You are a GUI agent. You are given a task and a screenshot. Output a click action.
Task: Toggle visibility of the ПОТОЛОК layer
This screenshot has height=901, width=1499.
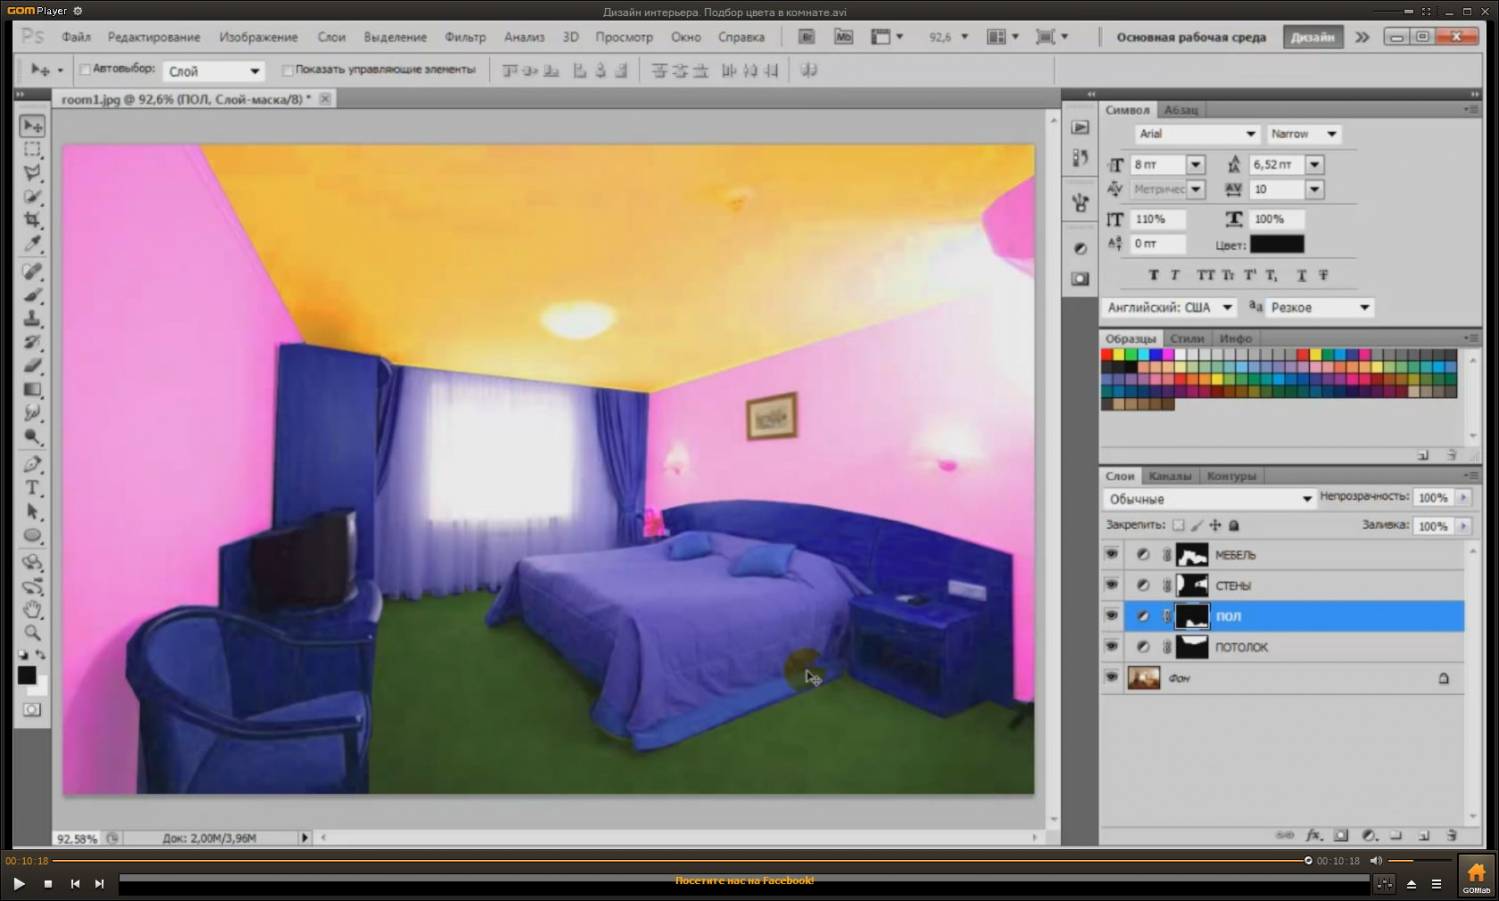point(1111,647)
